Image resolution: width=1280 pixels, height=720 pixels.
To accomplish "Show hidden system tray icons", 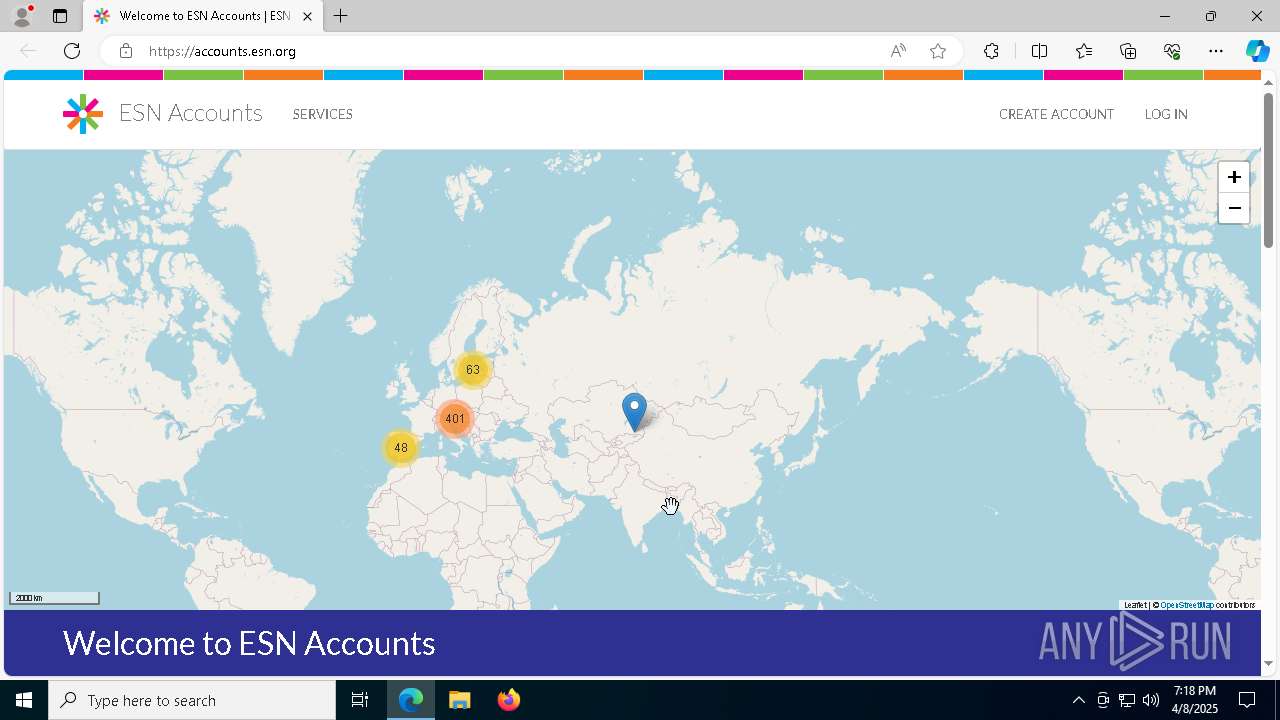I will tap(1078, 700).
